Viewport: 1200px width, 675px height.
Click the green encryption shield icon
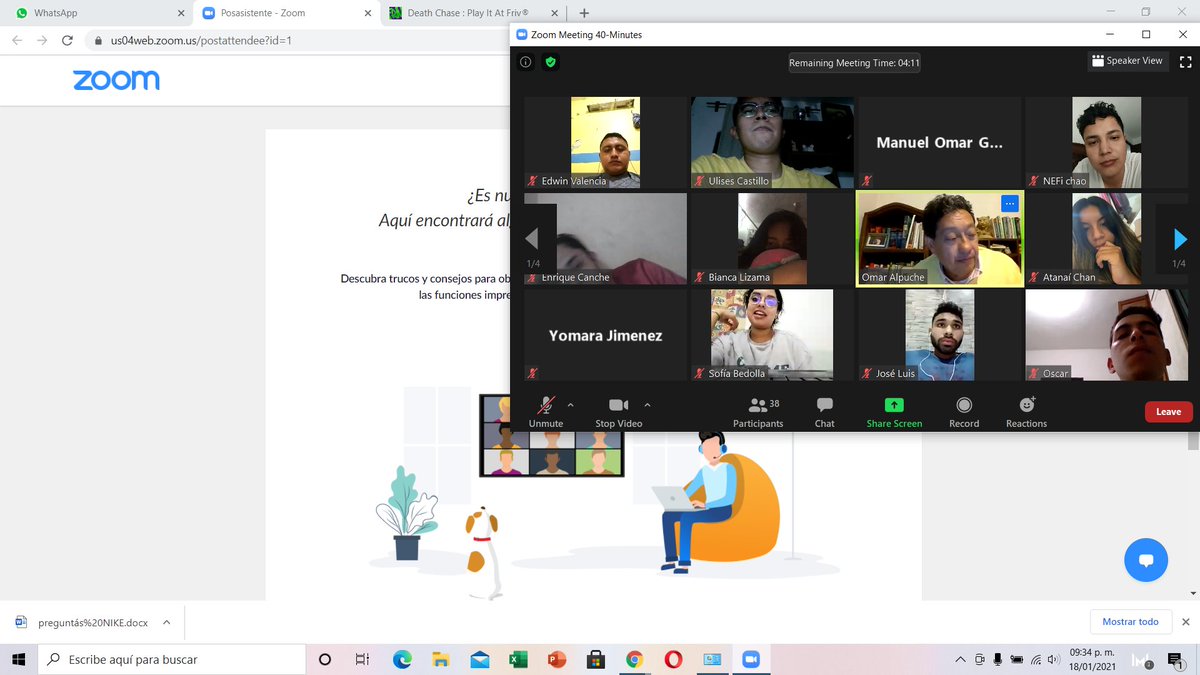(x=550, y=61)
